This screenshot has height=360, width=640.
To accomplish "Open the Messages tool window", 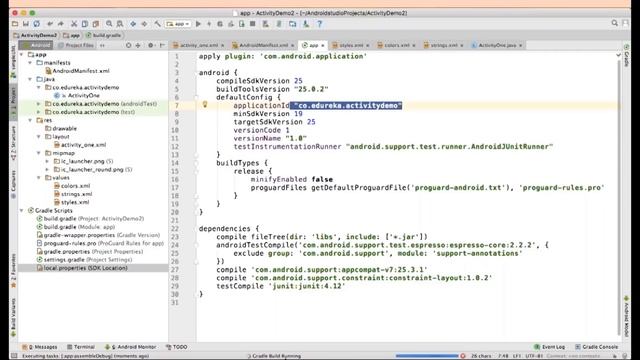I will (40, 347).
